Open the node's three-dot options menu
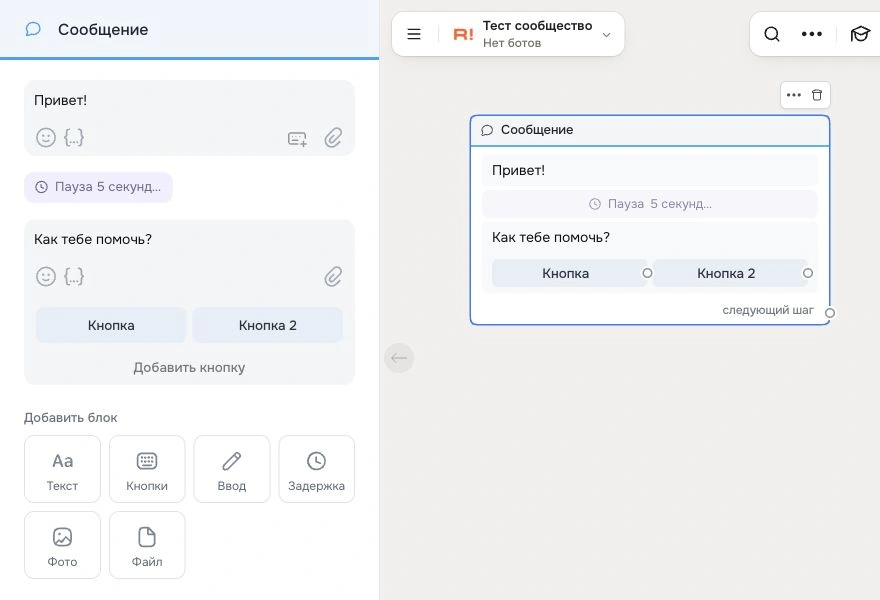880x600 pixels. tap(794, 95)
